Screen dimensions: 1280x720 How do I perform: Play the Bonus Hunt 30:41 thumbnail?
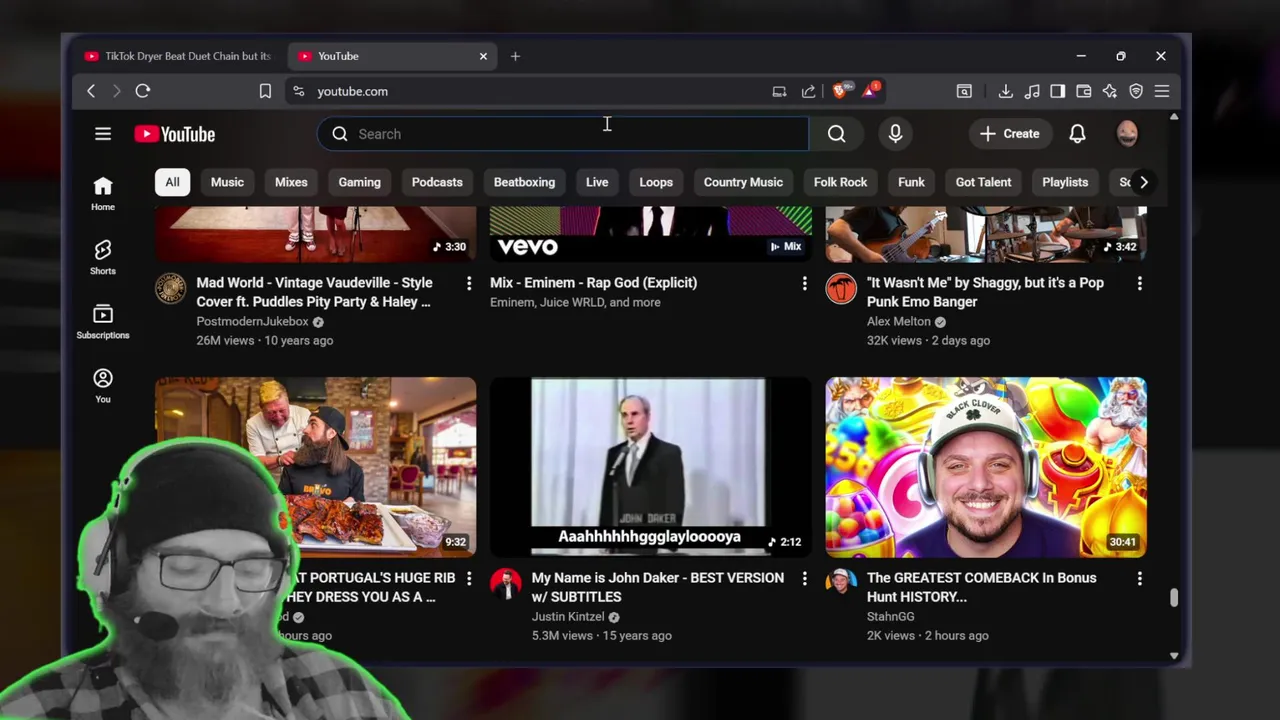pos(986,467)
